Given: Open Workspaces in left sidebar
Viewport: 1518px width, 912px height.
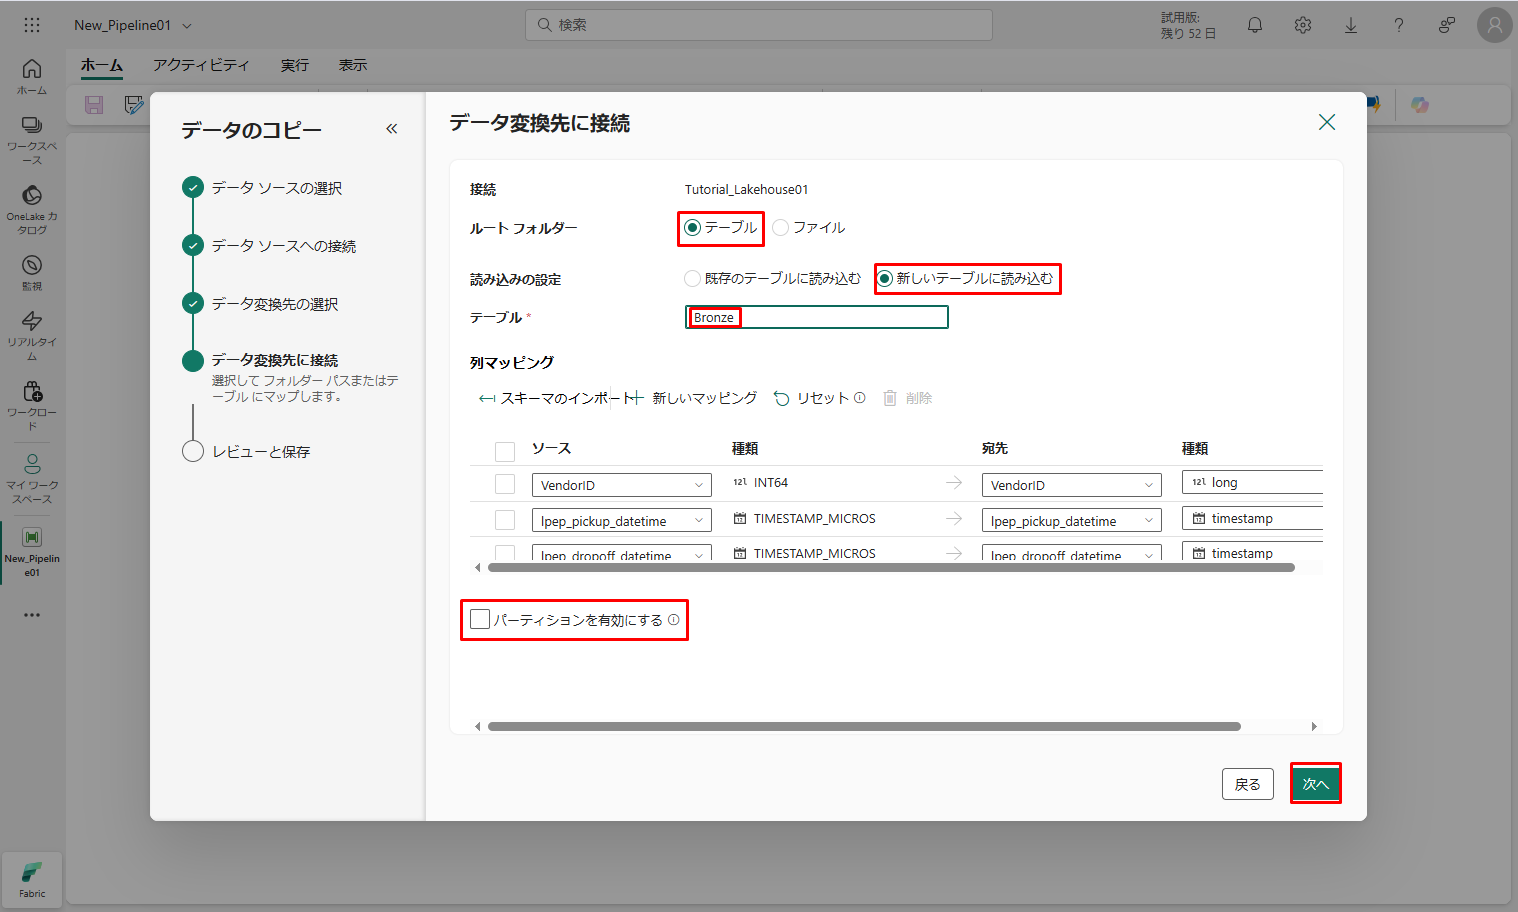Looking at the screenshot, I should (32, 140).
